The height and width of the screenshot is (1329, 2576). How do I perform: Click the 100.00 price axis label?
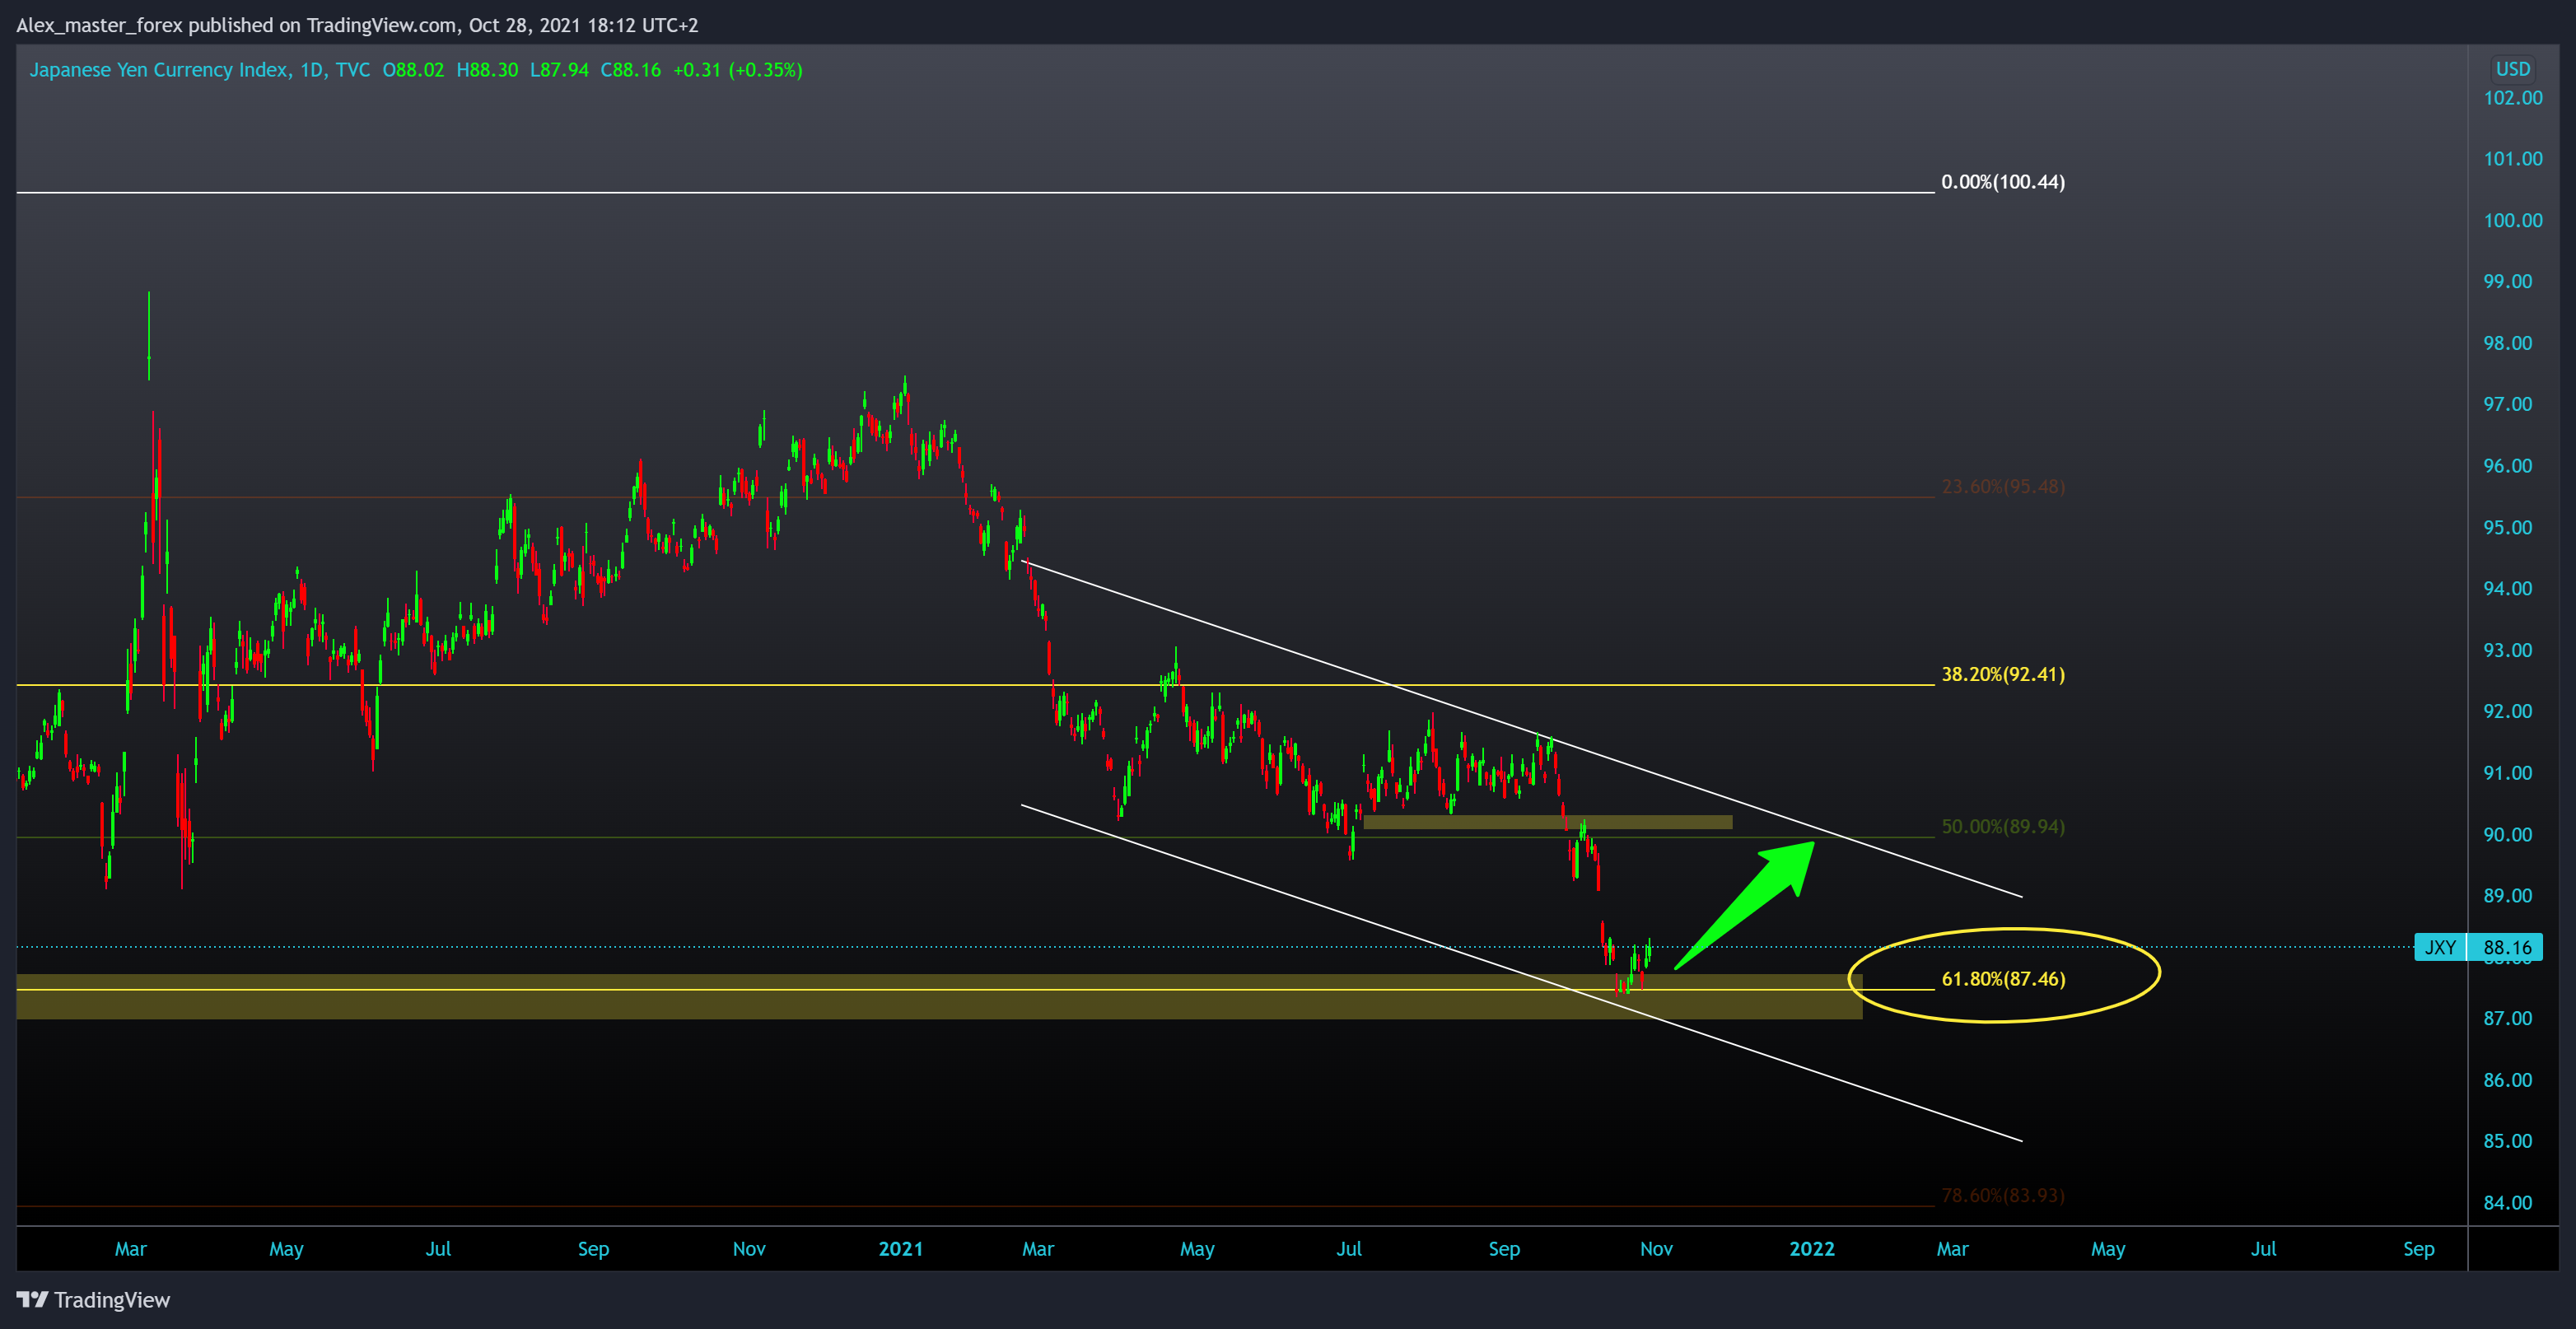click(2512, 220)
